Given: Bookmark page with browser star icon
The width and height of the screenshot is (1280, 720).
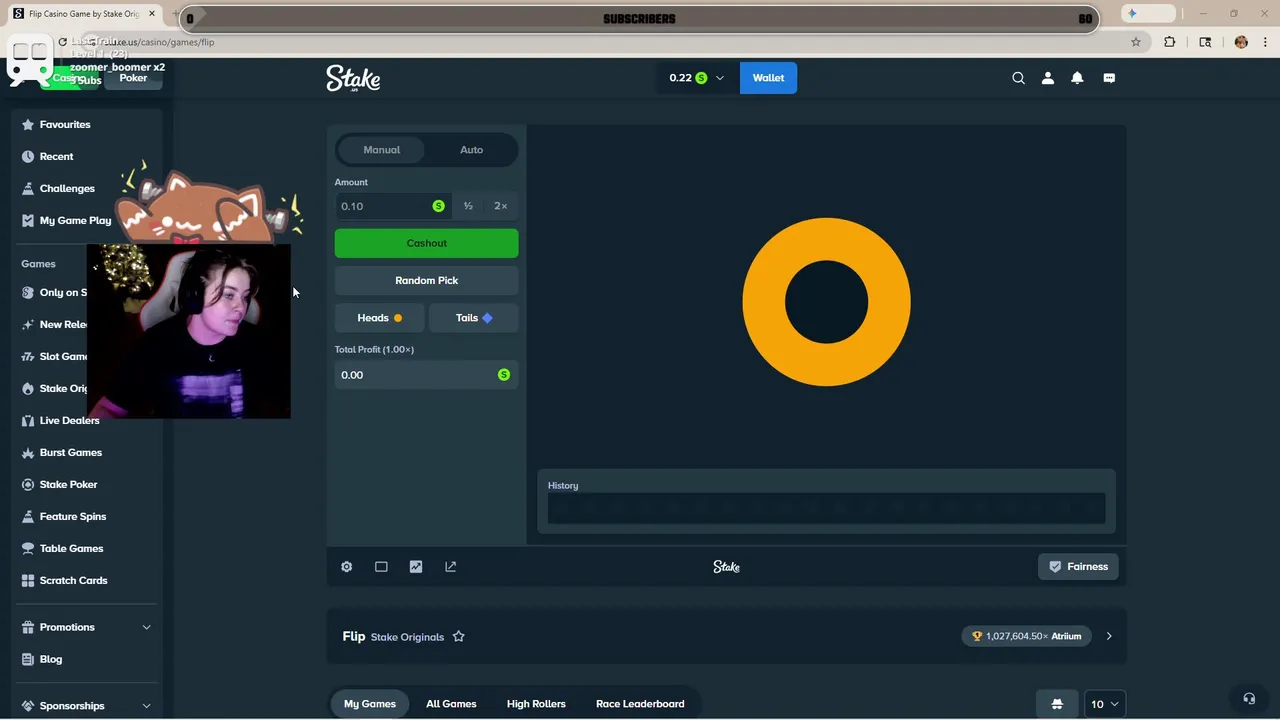Looking at the screenshot, I should (x=1136, y=42).
